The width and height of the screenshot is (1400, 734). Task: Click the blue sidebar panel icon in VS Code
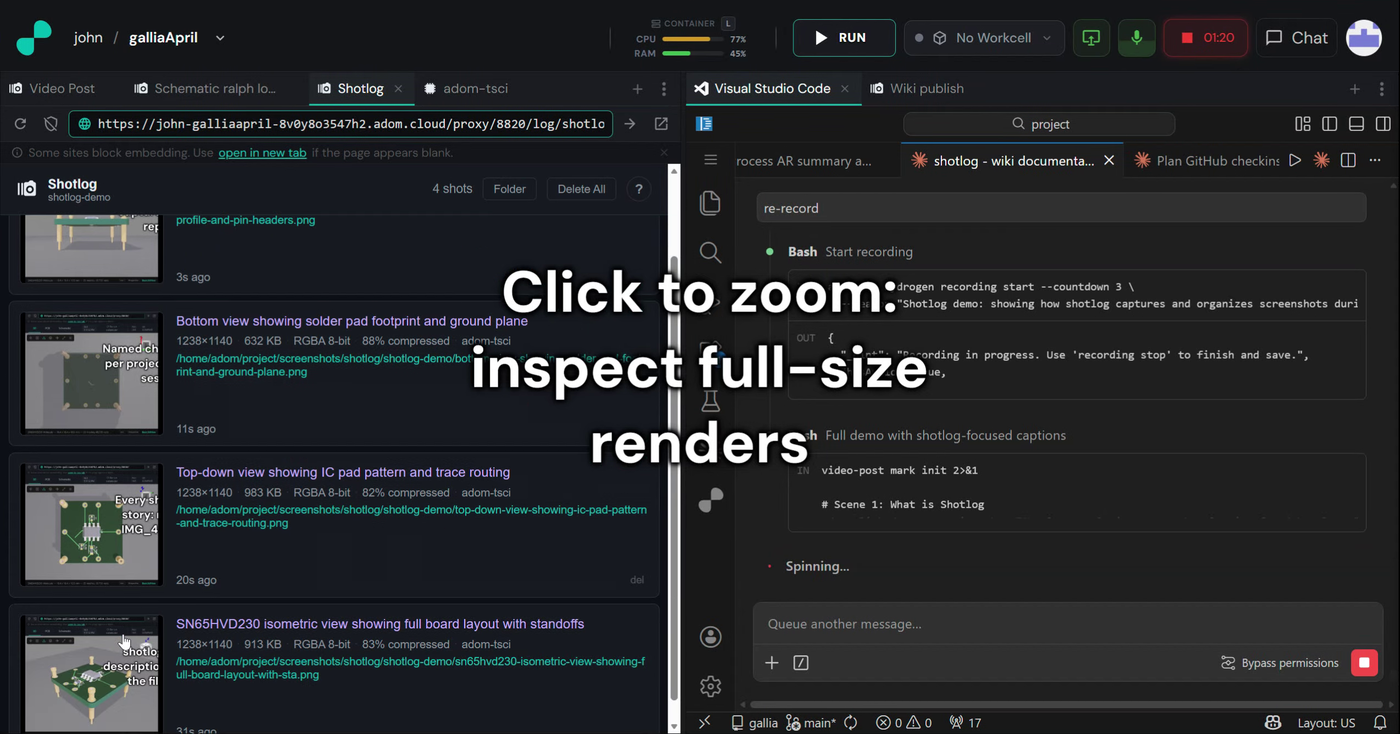click(704, 124)
